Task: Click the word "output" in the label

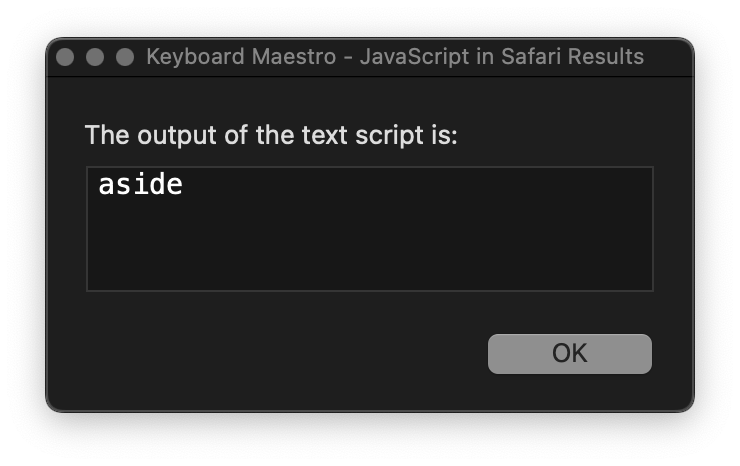Action: [177, 136]
